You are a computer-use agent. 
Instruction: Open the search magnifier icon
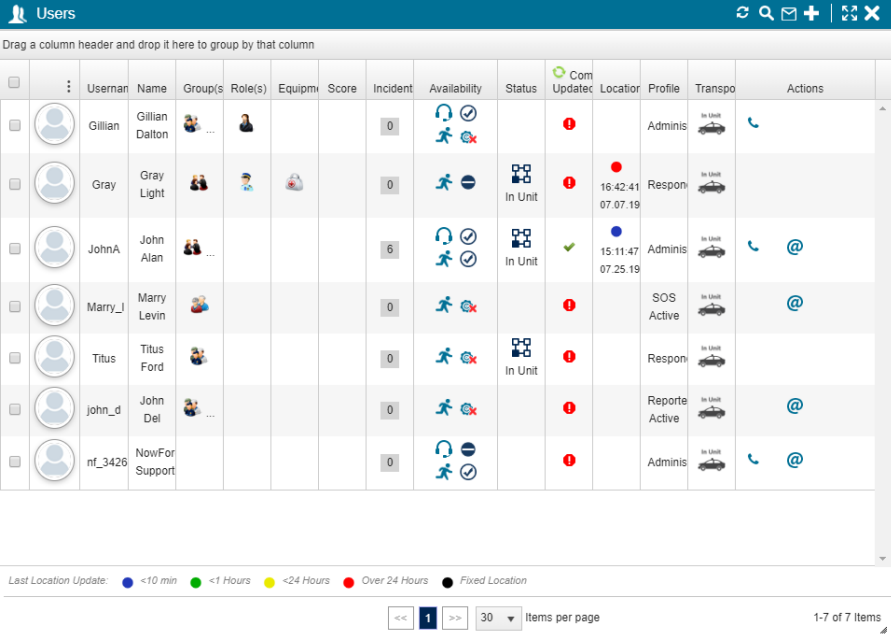766,13
